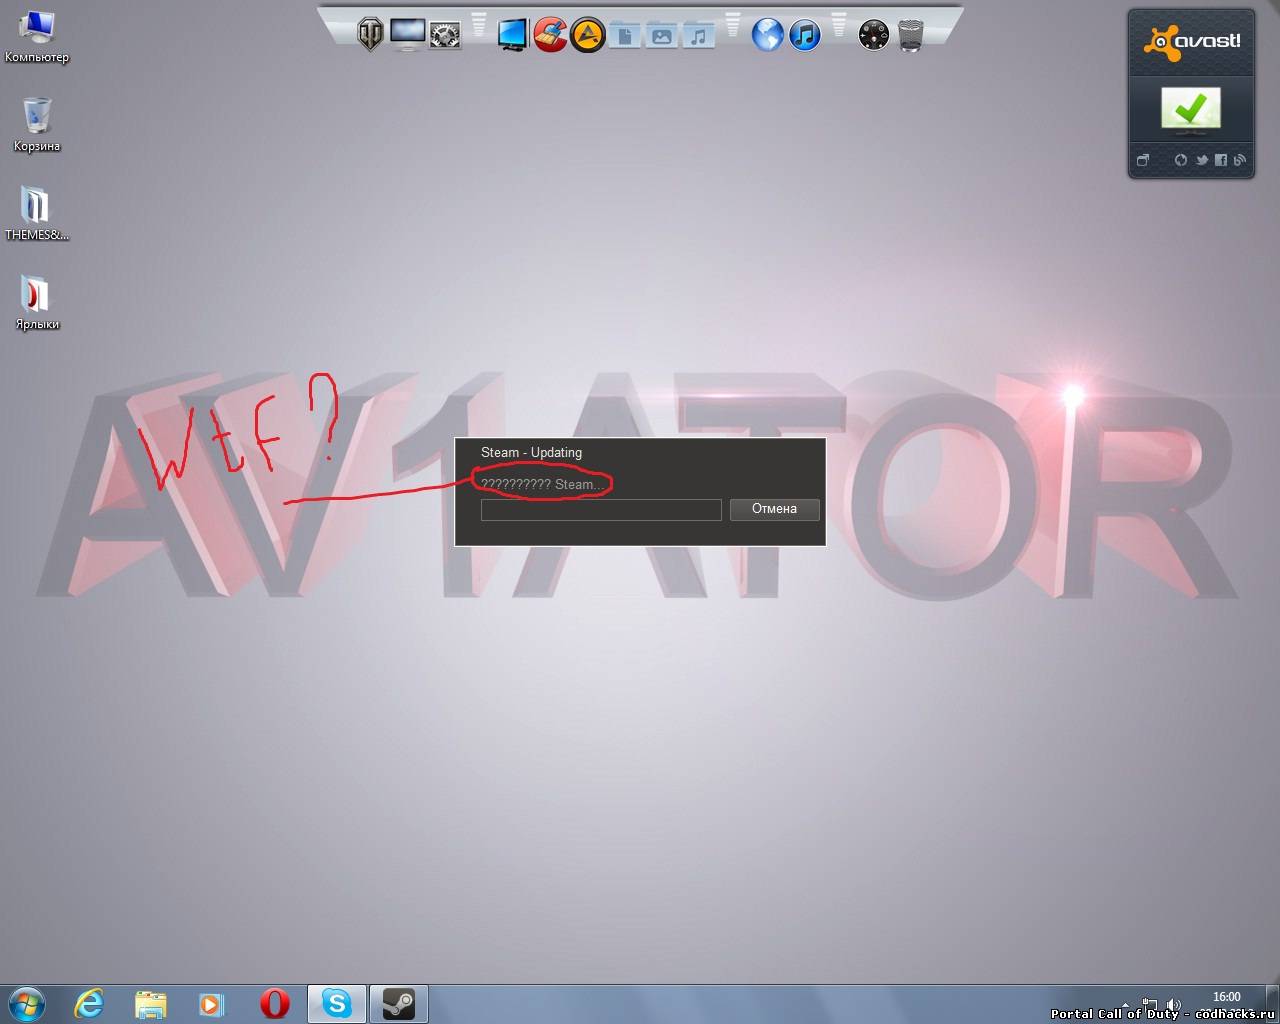Open the THEMES& desktop folder

[37, 214]
